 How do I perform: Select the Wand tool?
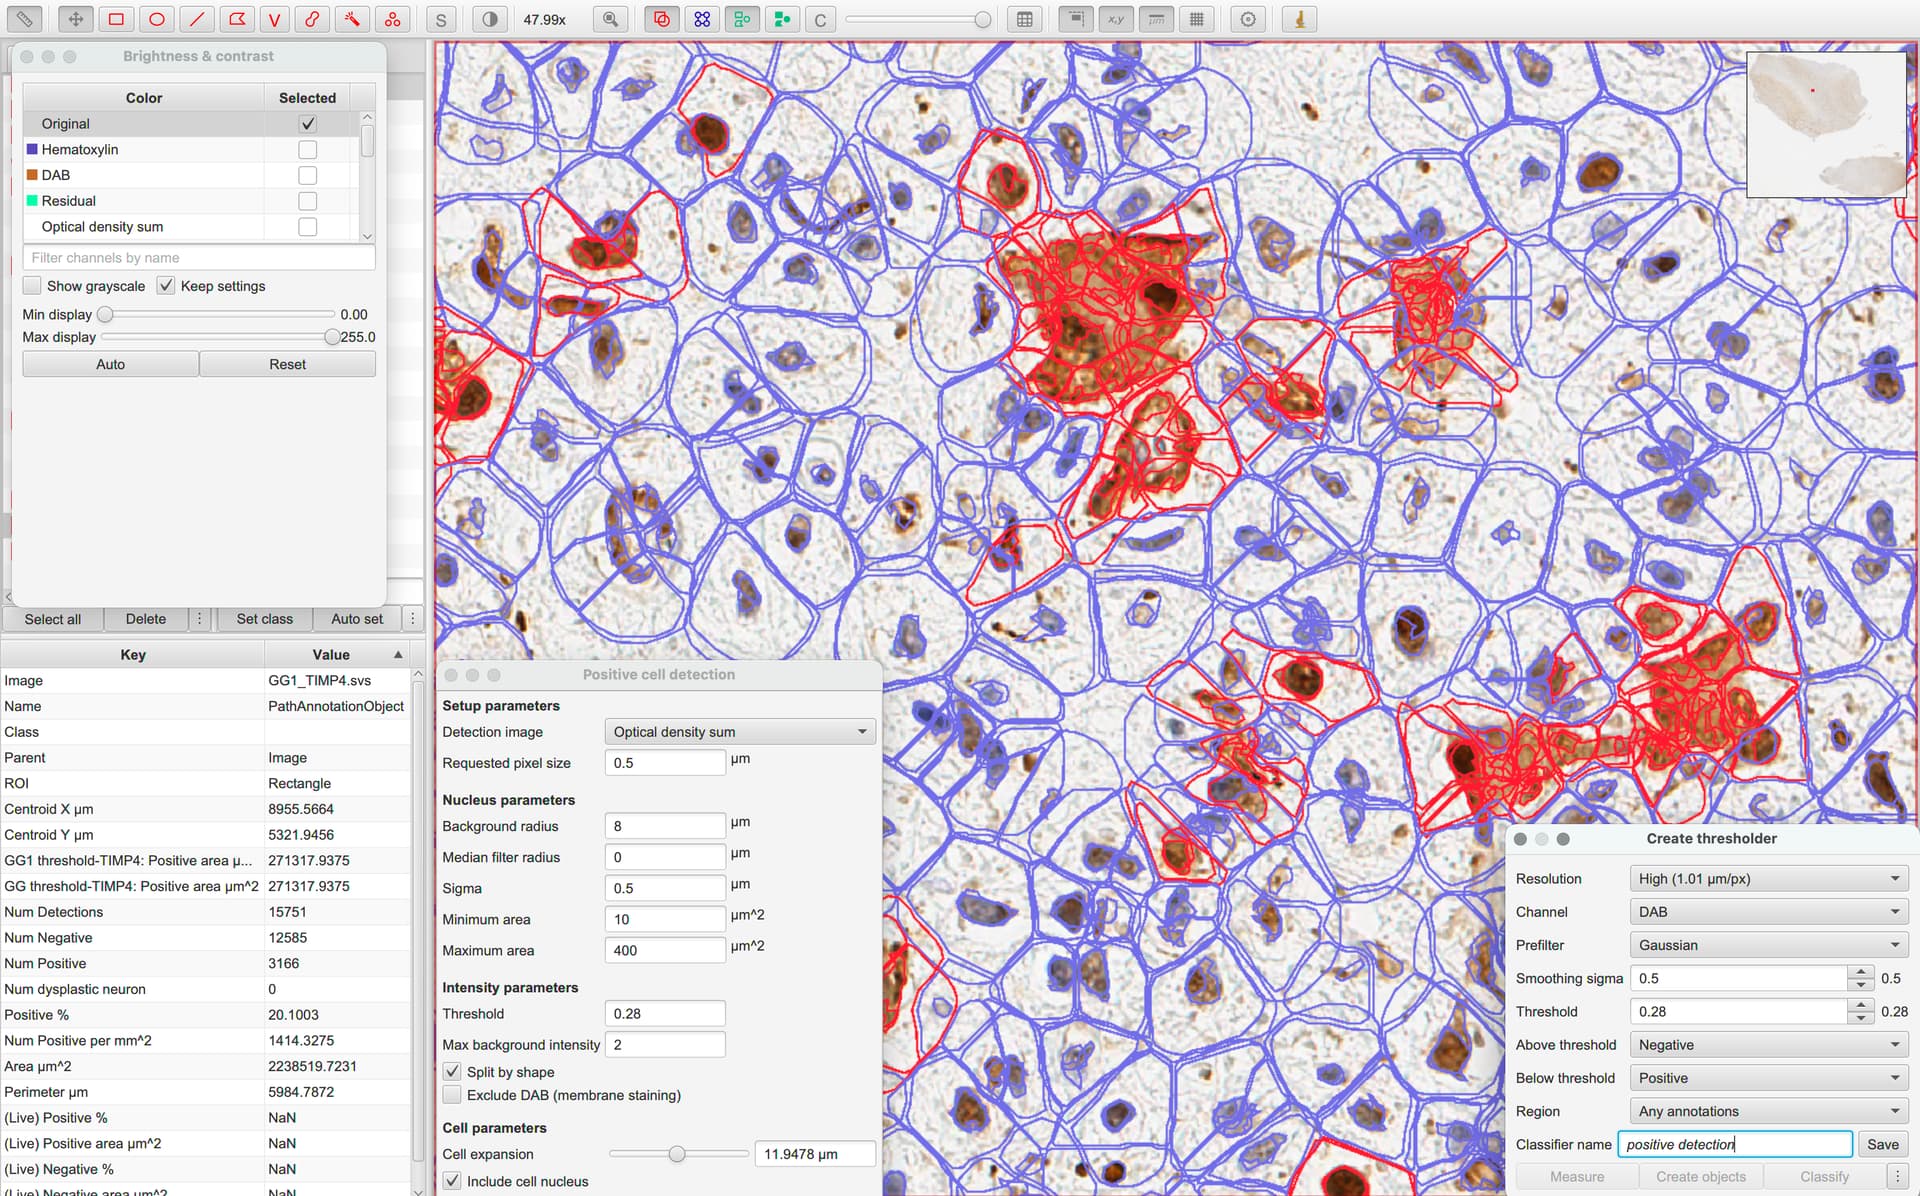click(x=352, y=18)
